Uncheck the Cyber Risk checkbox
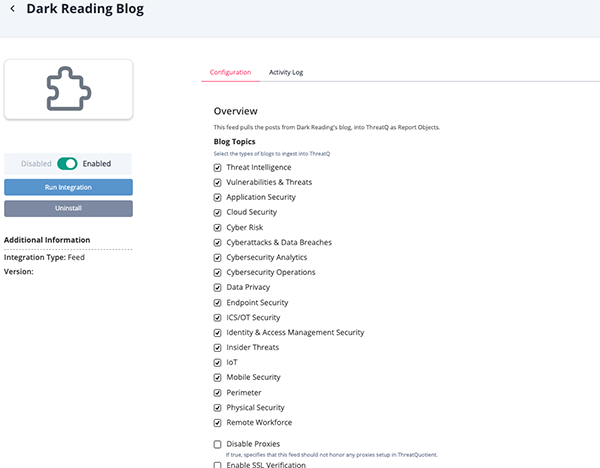 click(x=217, y=228)
